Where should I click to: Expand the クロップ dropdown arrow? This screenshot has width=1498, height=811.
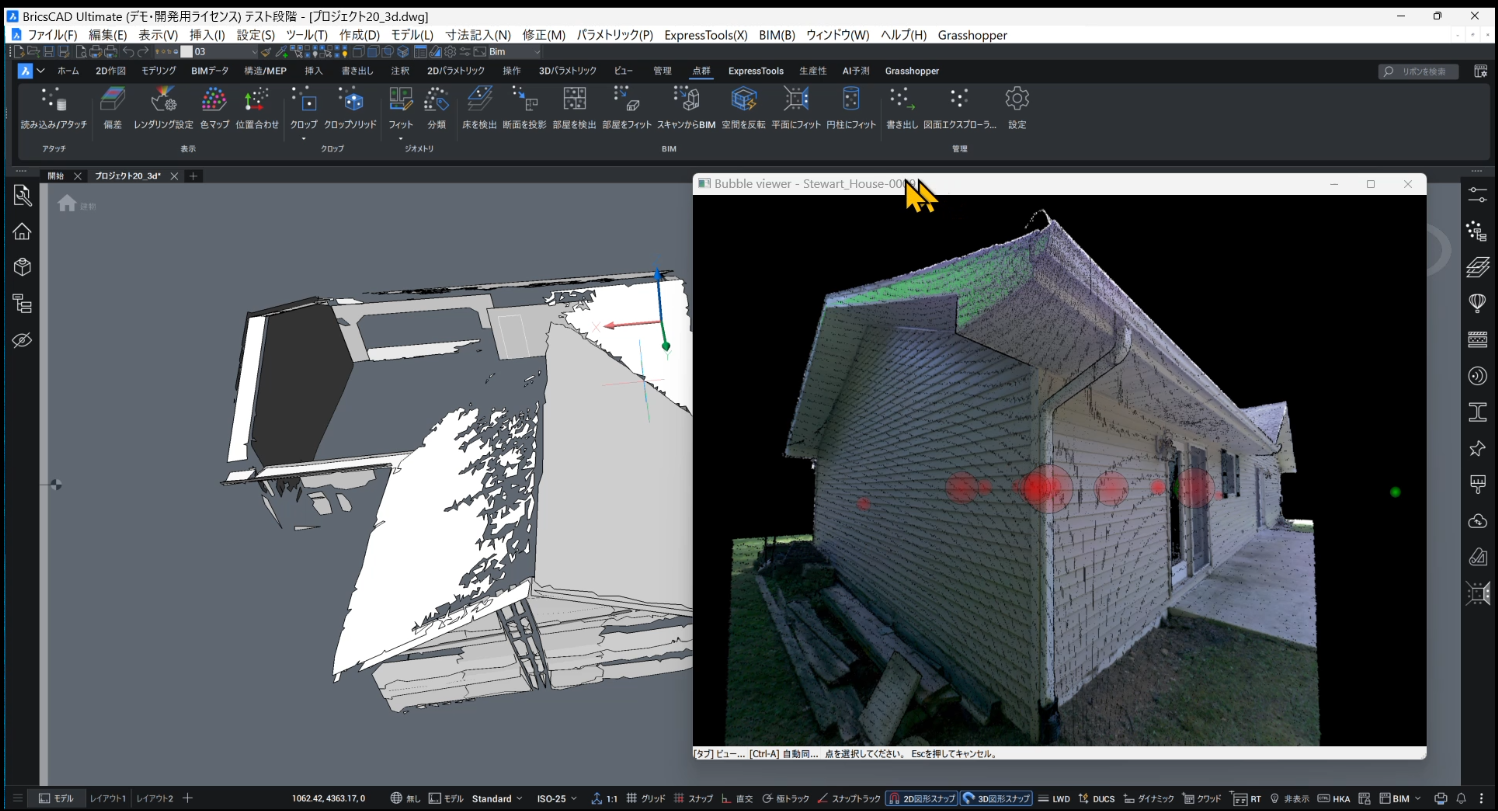(x=304, y=138)
